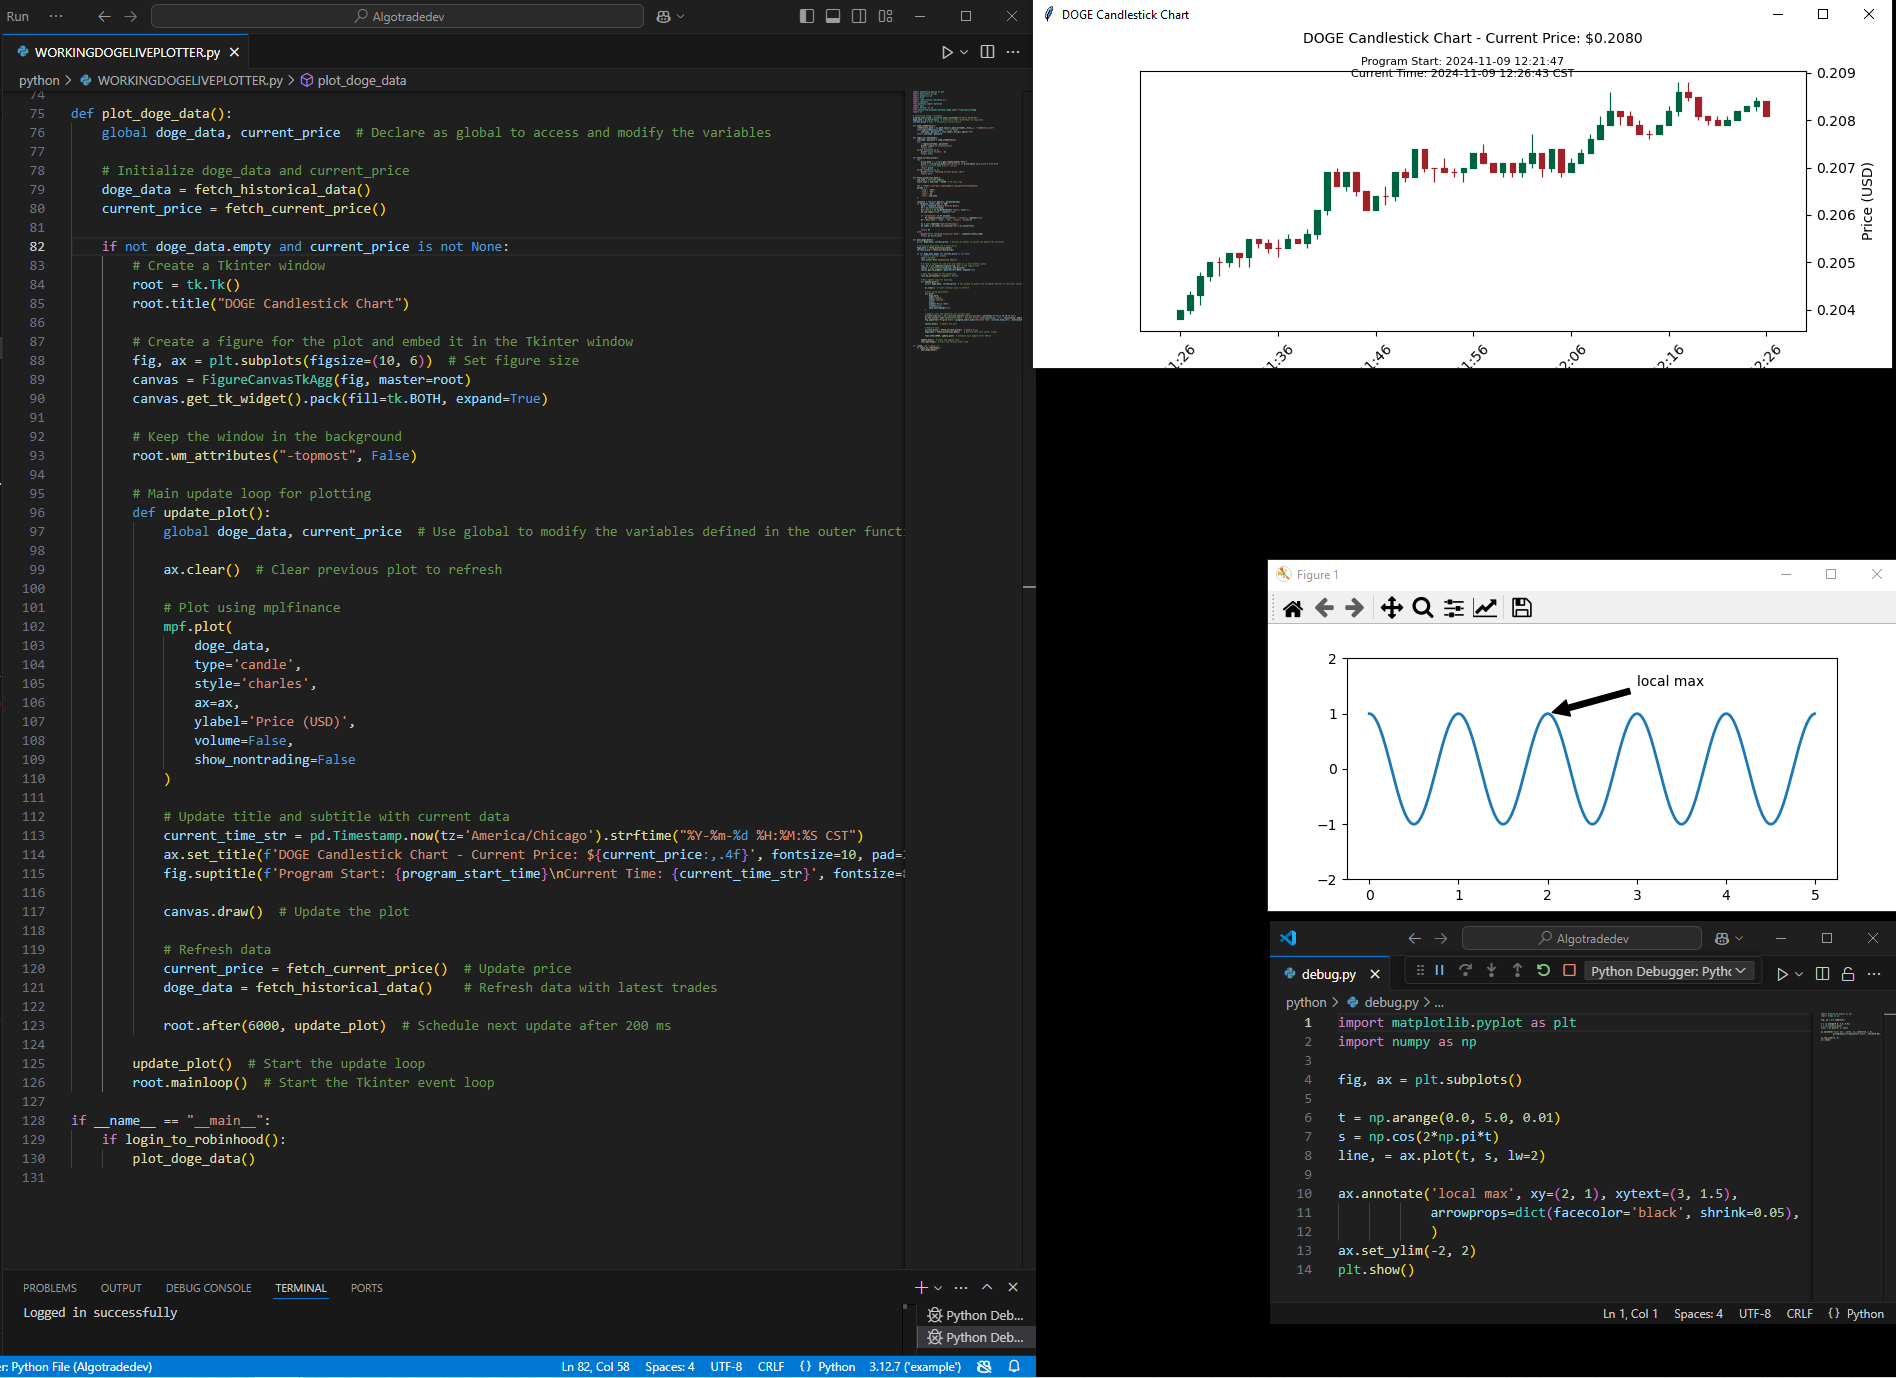Click the 3.12.7 ('example') interpreter selector
This screenshot has width=1896, height=1378.
click(914, 1367)
